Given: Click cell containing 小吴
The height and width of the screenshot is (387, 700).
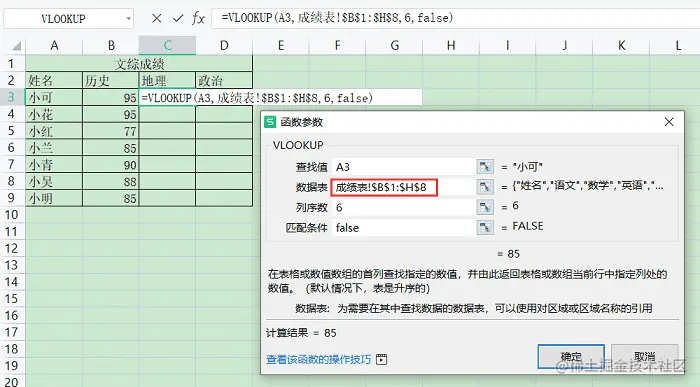Looking at the screenshot, I should pos(54,181).
